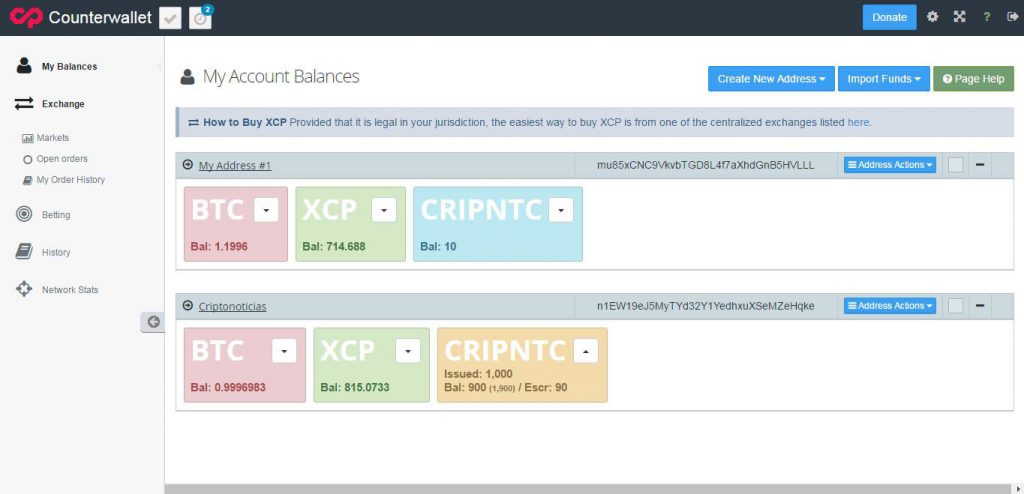Open the BTC dropdown under Criptonoticias
The width and height of the screenshot is (1024, 494).
point(284,351)
